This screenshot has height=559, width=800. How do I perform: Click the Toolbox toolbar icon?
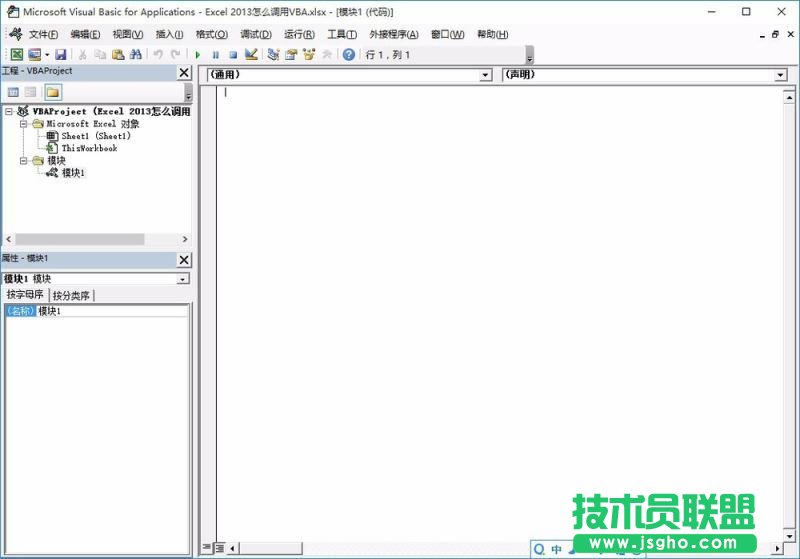coord(327,54)
